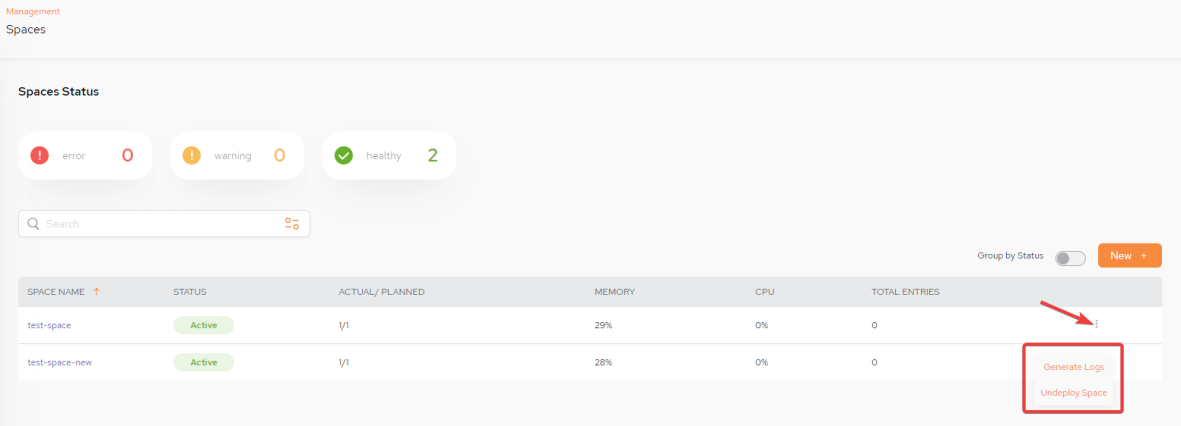This screenshot has height=426, width=1181.
Task: Click the red error status icon
Action: pyautogui.click(x=39, y=156)
